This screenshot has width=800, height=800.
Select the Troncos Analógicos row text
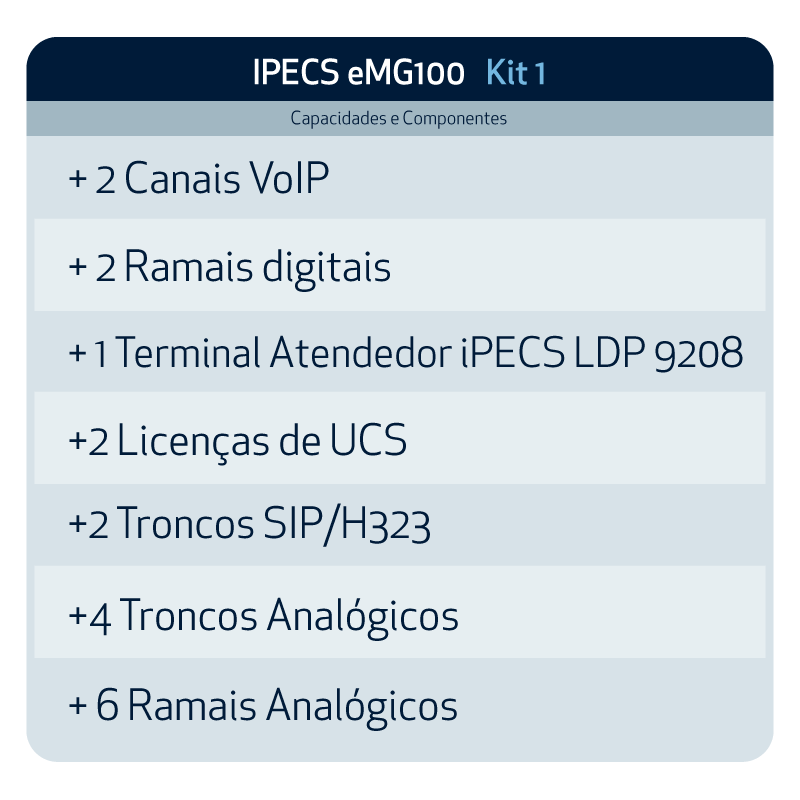click(x=289, y=616)
